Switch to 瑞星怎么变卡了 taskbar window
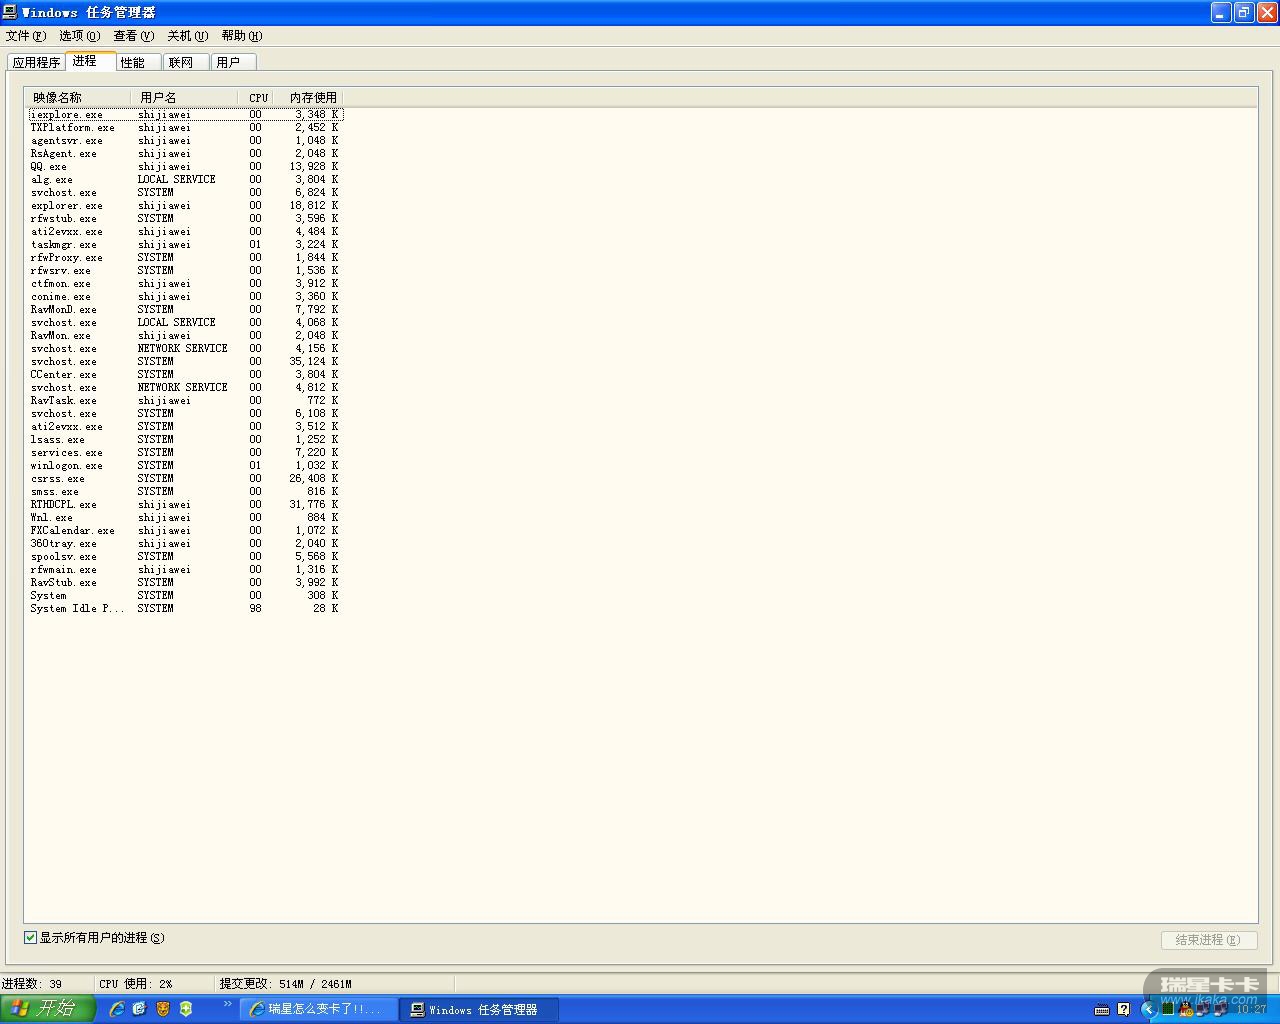 tap(318, 1010)
